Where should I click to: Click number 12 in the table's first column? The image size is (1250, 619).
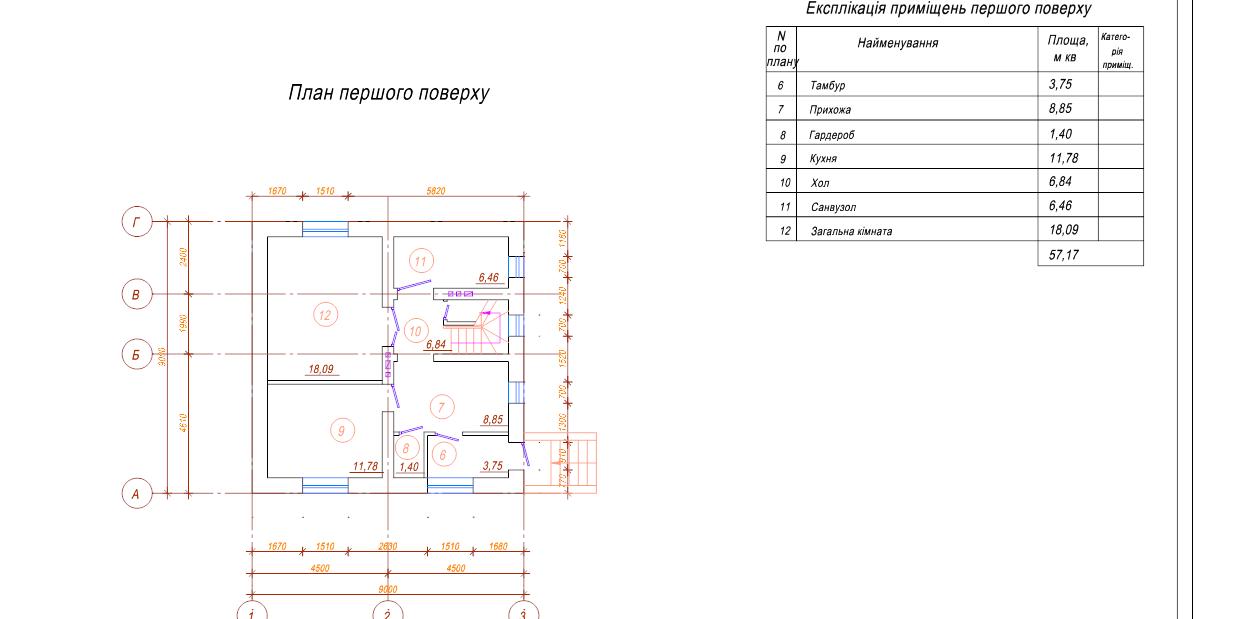(x=785, y=232)
